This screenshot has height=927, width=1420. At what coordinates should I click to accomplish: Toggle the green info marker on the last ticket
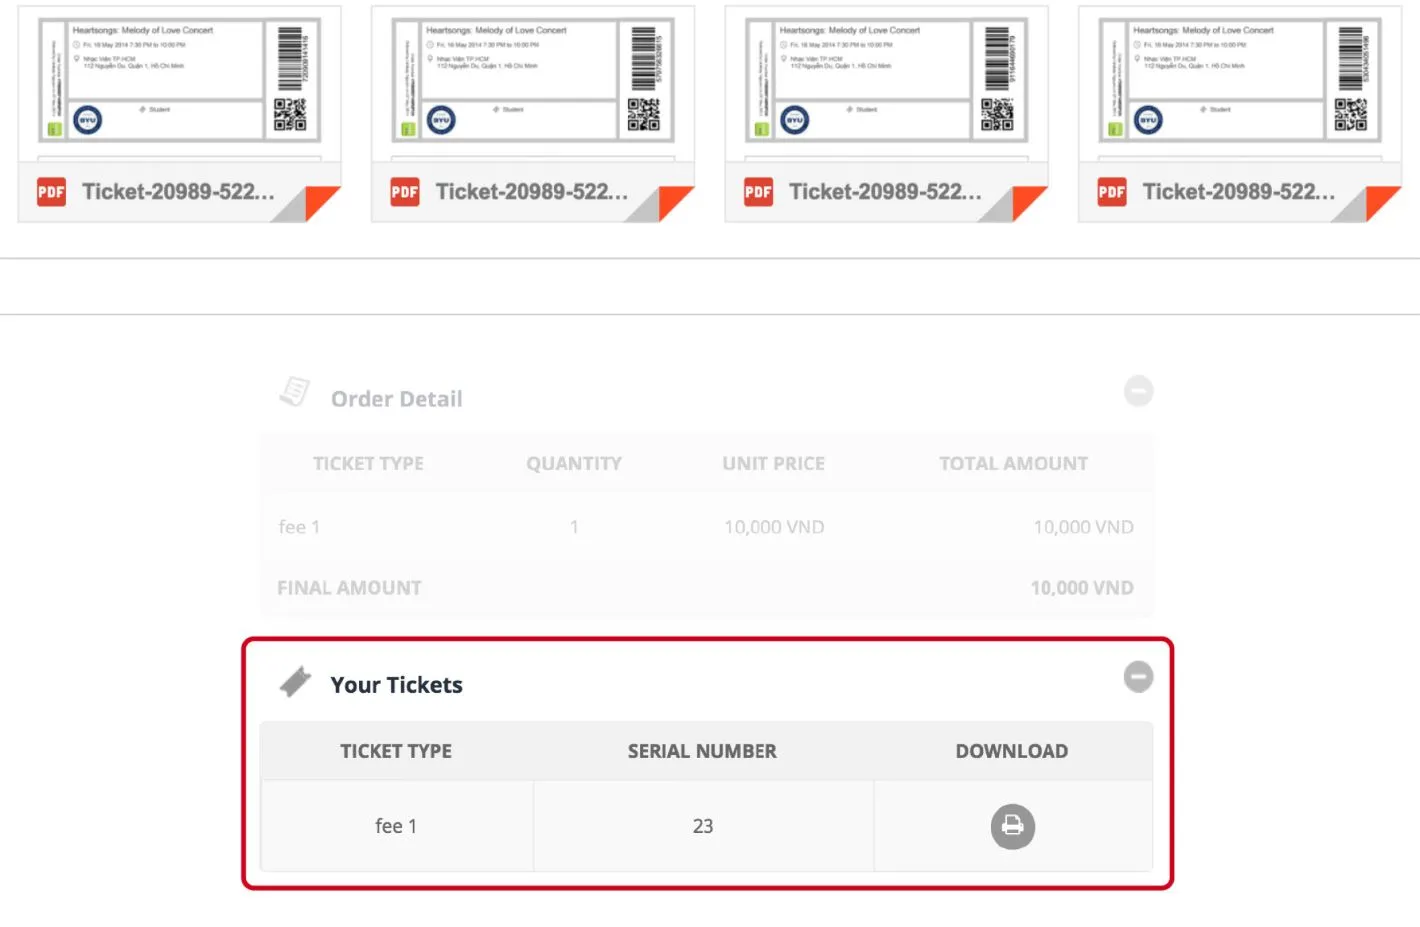pos(1113,129)
